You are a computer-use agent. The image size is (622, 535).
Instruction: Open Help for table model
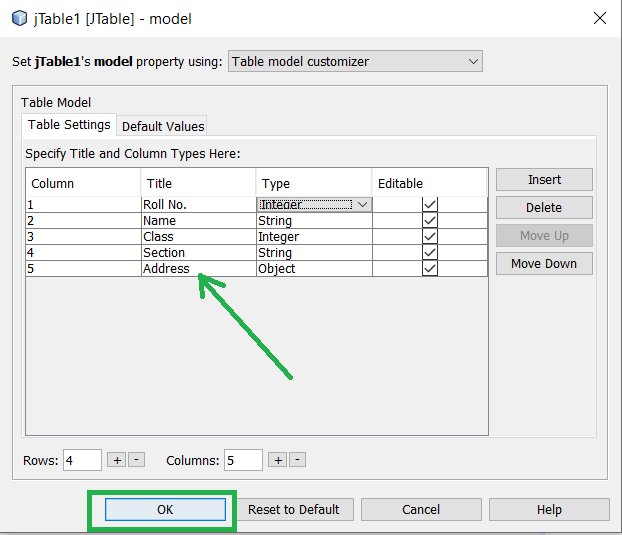point(549,510)
